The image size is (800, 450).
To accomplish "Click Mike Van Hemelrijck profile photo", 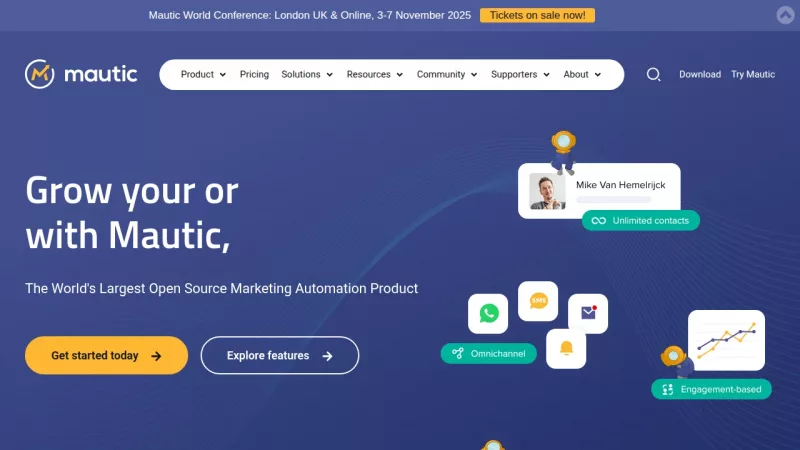I will click(547, 191).
